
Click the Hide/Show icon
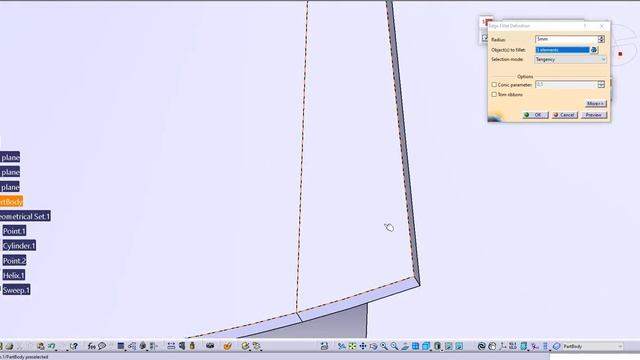point(449,346)
